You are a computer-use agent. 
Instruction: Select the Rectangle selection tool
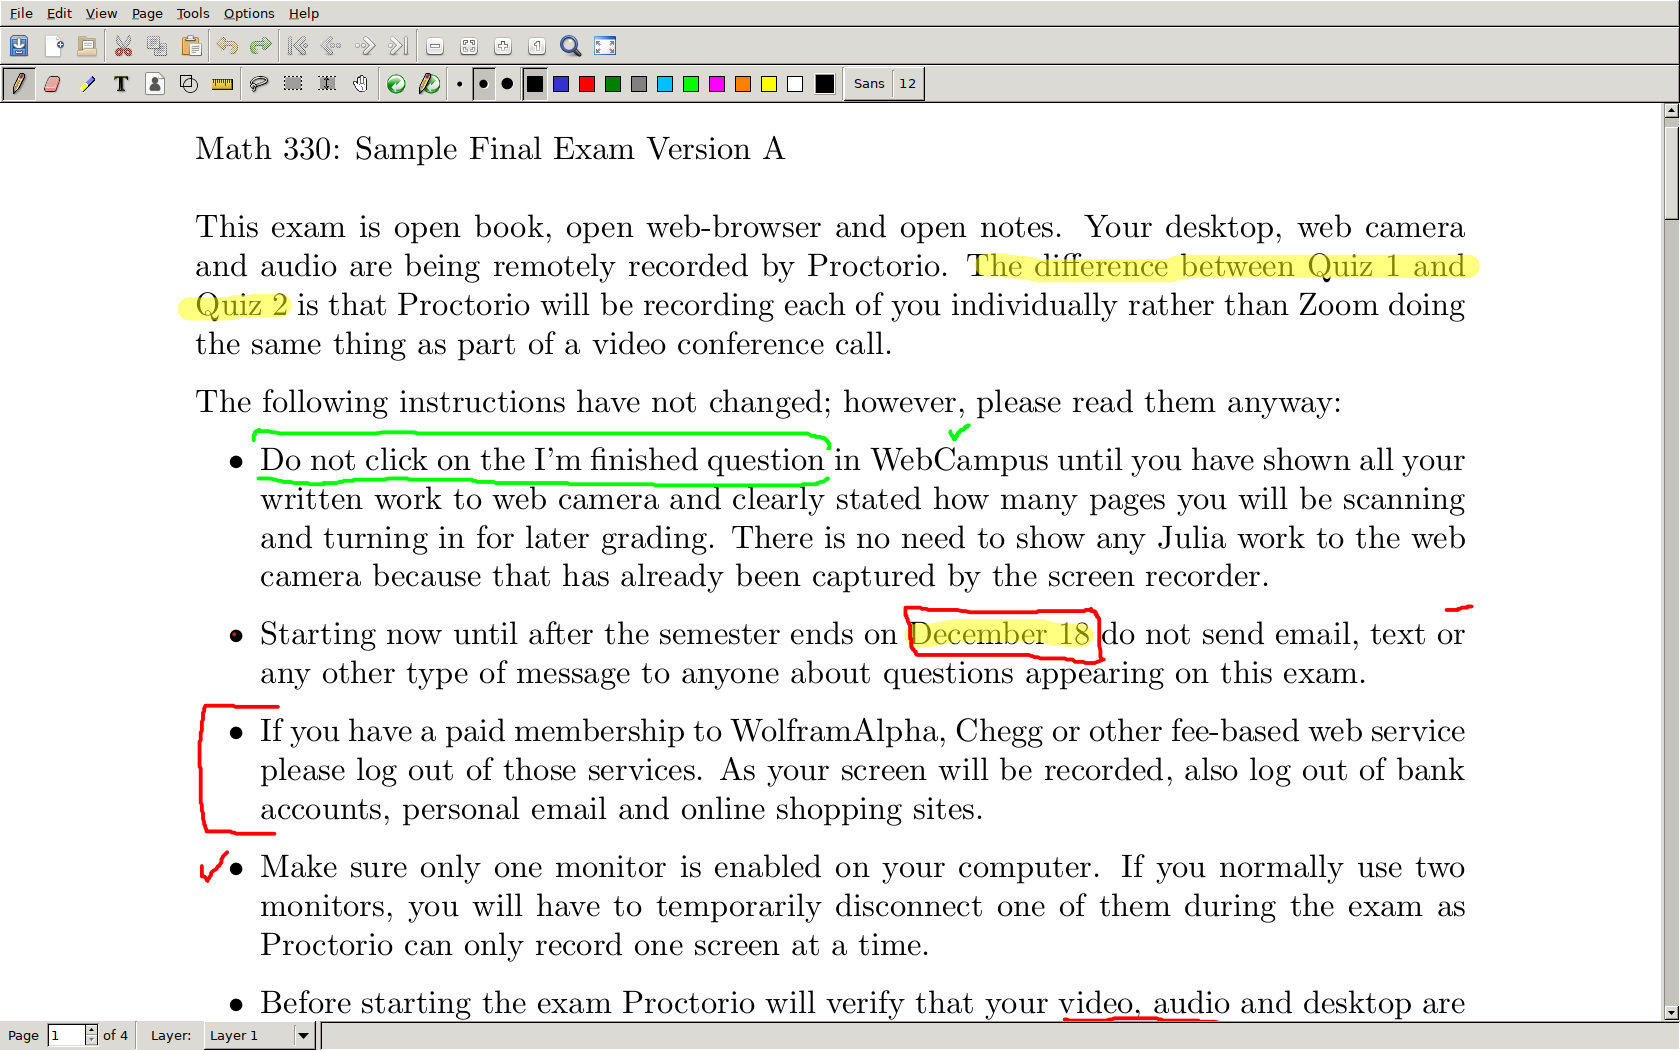click(x=293, y=84)
